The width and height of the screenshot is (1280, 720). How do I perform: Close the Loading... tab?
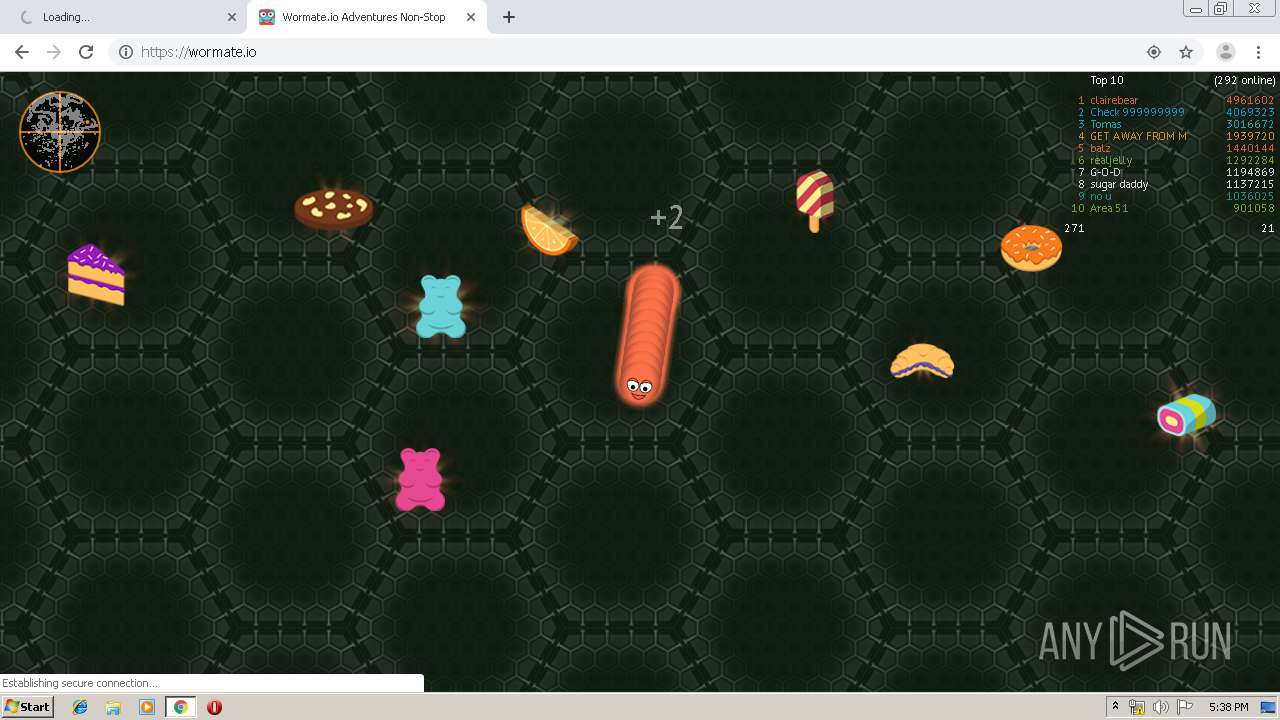pyautogui.click(x=232, y=17)
